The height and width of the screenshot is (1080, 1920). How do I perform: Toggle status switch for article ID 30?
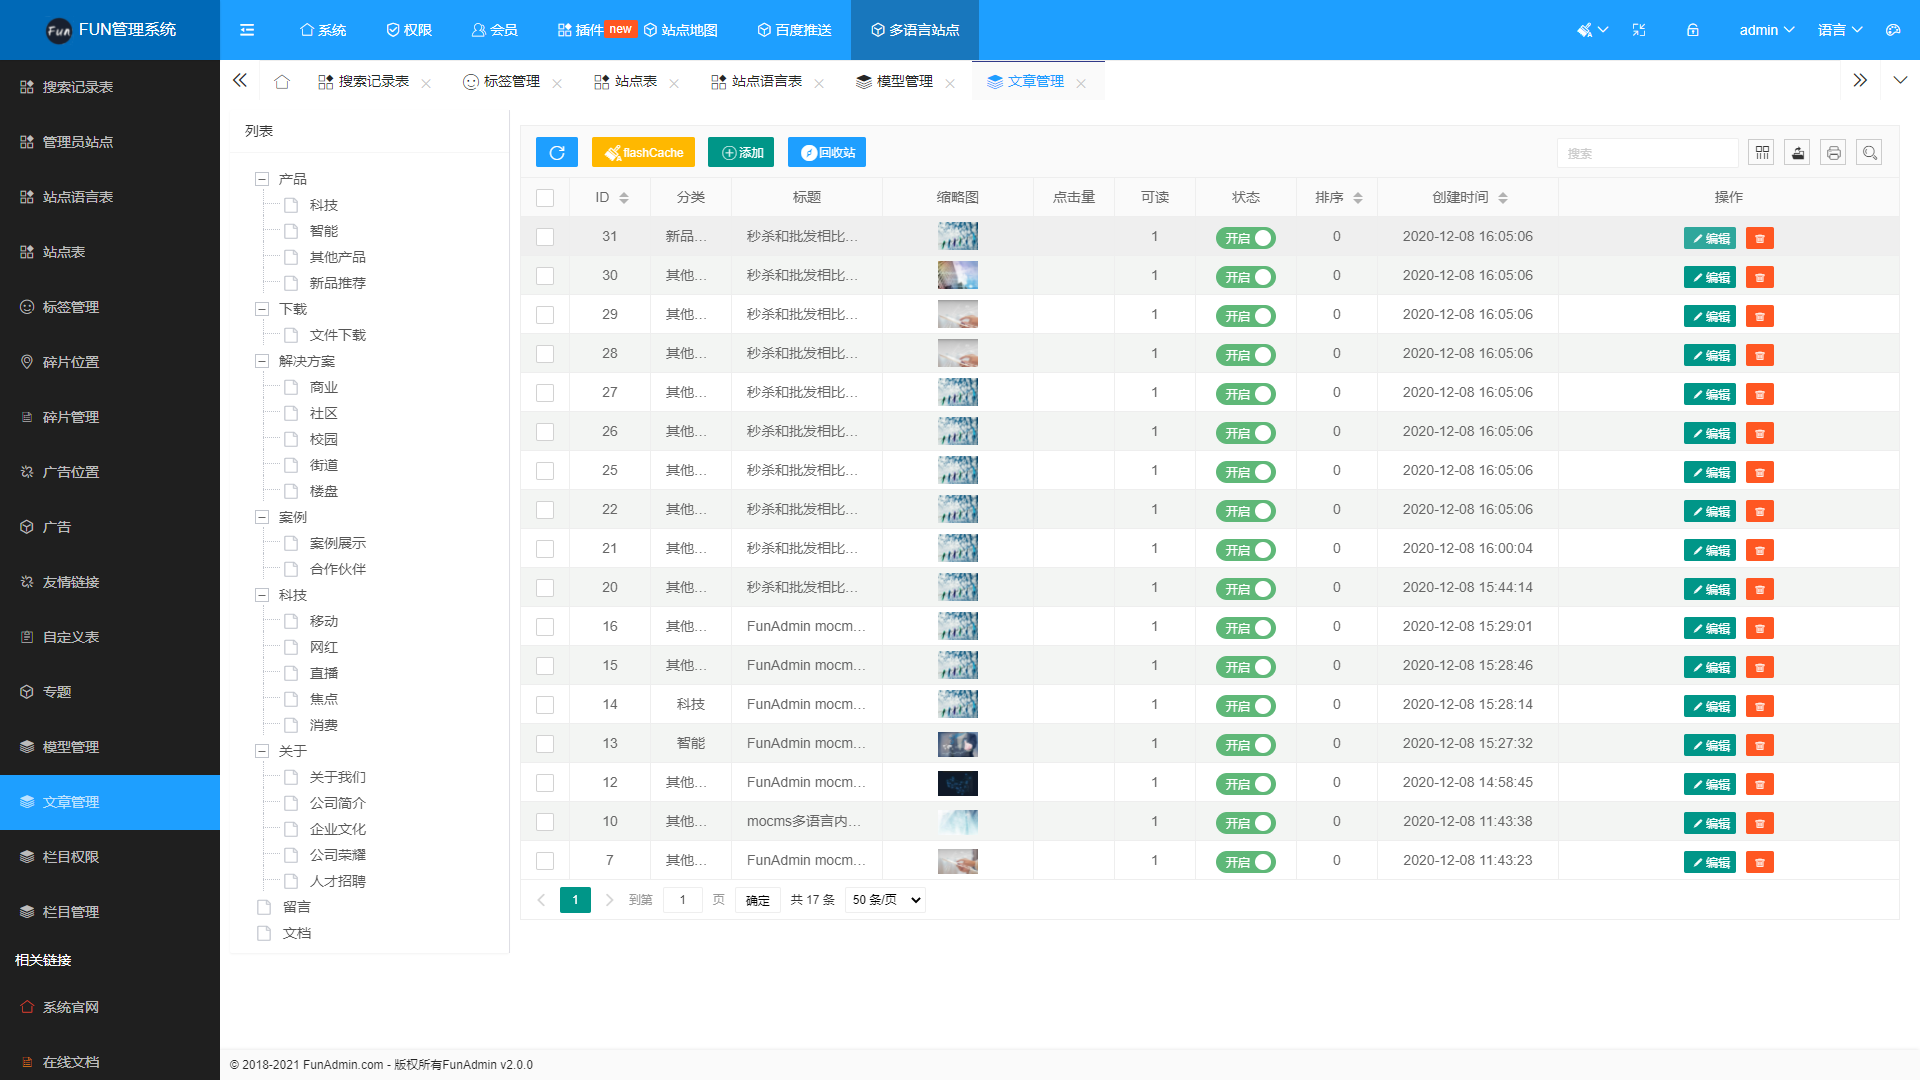[x=1245, y=277]
